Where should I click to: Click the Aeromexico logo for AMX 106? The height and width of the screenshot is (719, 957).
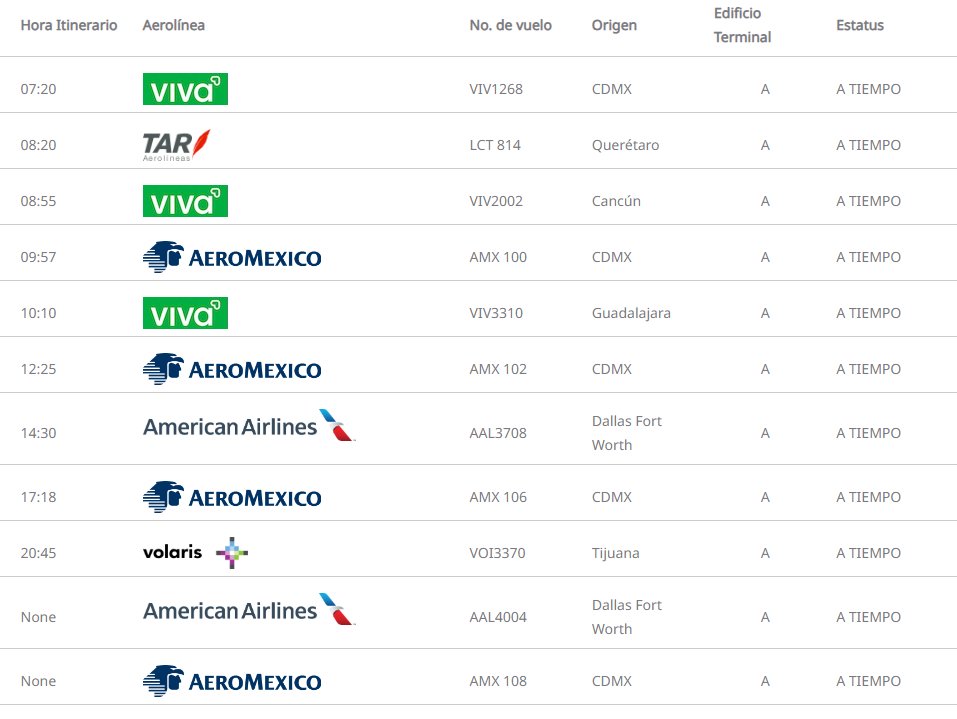(232, 497)
